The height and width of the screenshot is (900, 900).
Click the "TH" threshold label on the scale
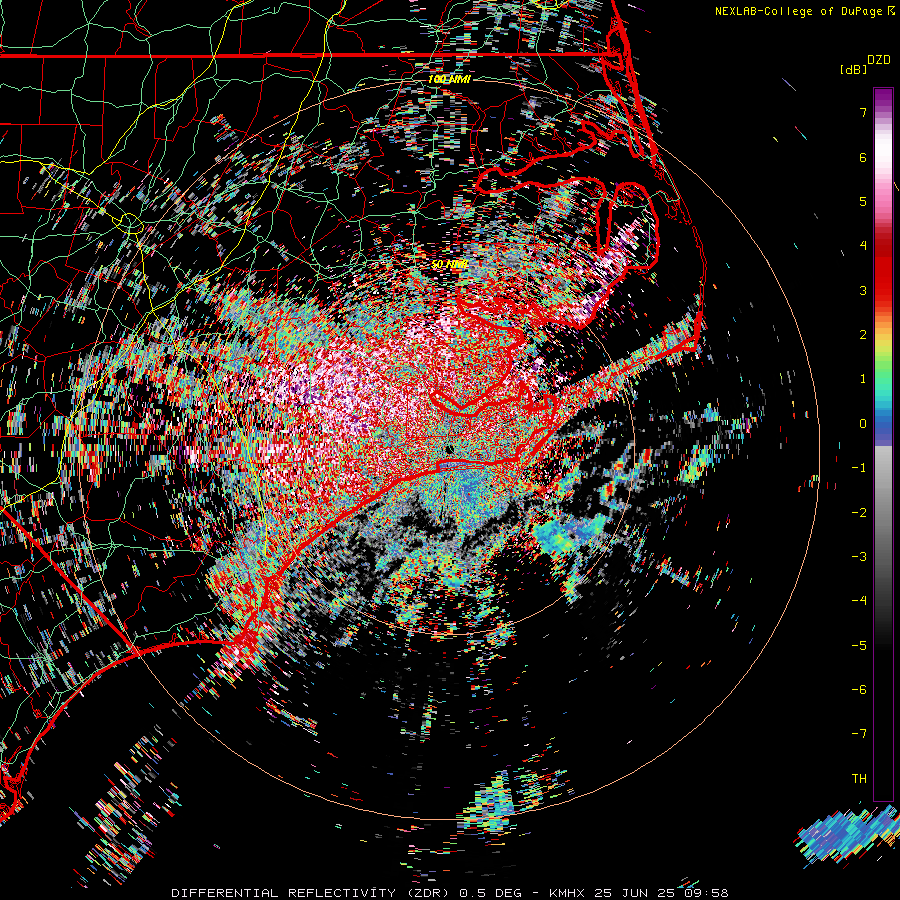tap(859, 779)
